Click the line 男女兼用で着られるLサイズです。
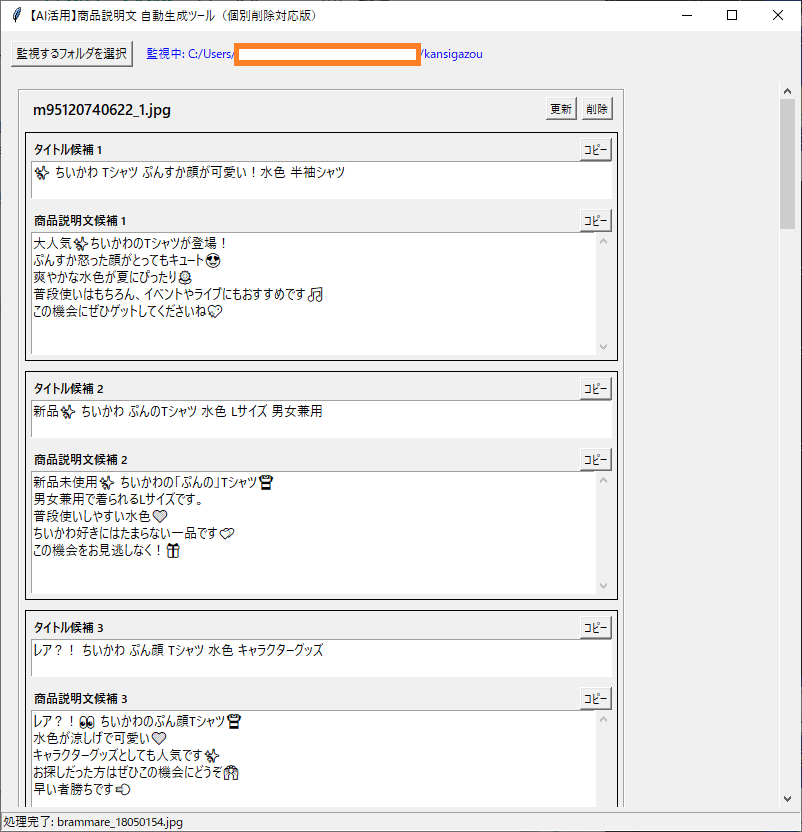Image resolution: width=802 pixels, height=832 pixels. (x=118, y=499)
